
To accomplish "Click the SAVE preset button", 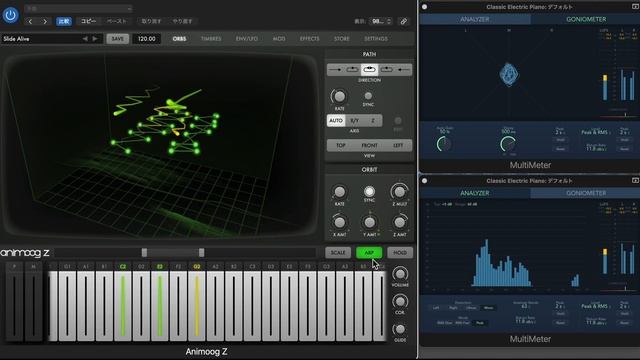I will pos(118,39).
